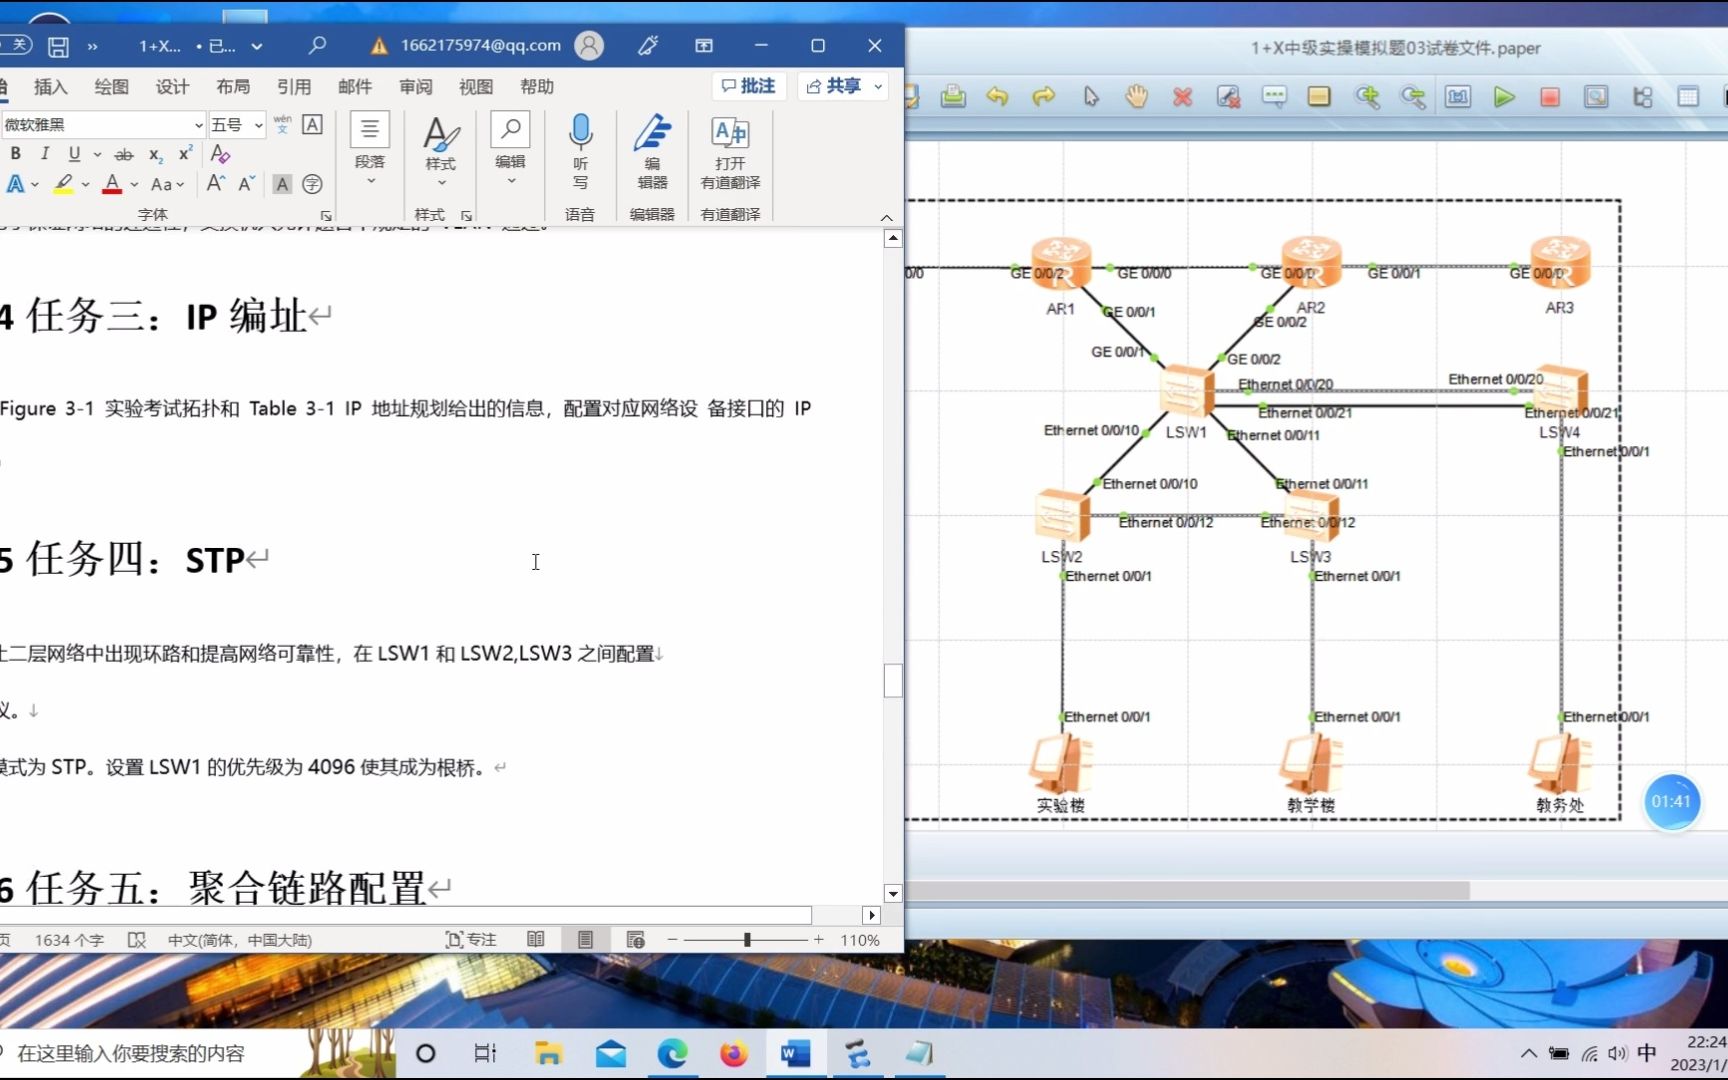The width and height of the screenshot is (1728, 1080).
Task: Click the phonetic guide (wén) icon
Action: point(282,124)
